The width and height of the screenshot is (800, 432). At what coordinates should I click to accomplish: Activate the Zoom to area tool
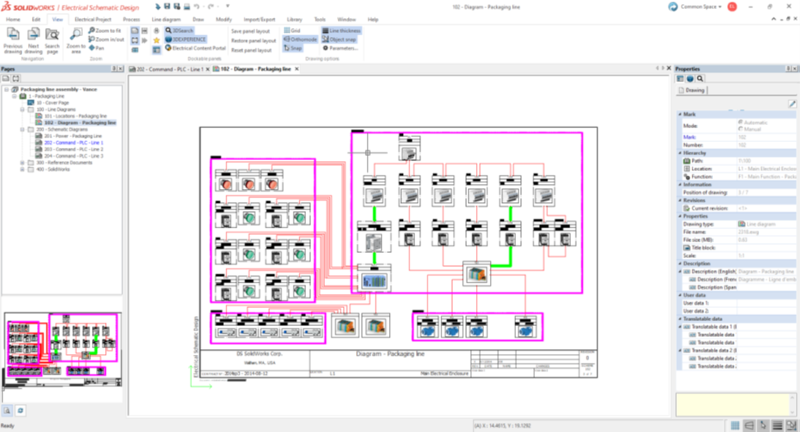[76, 40]
